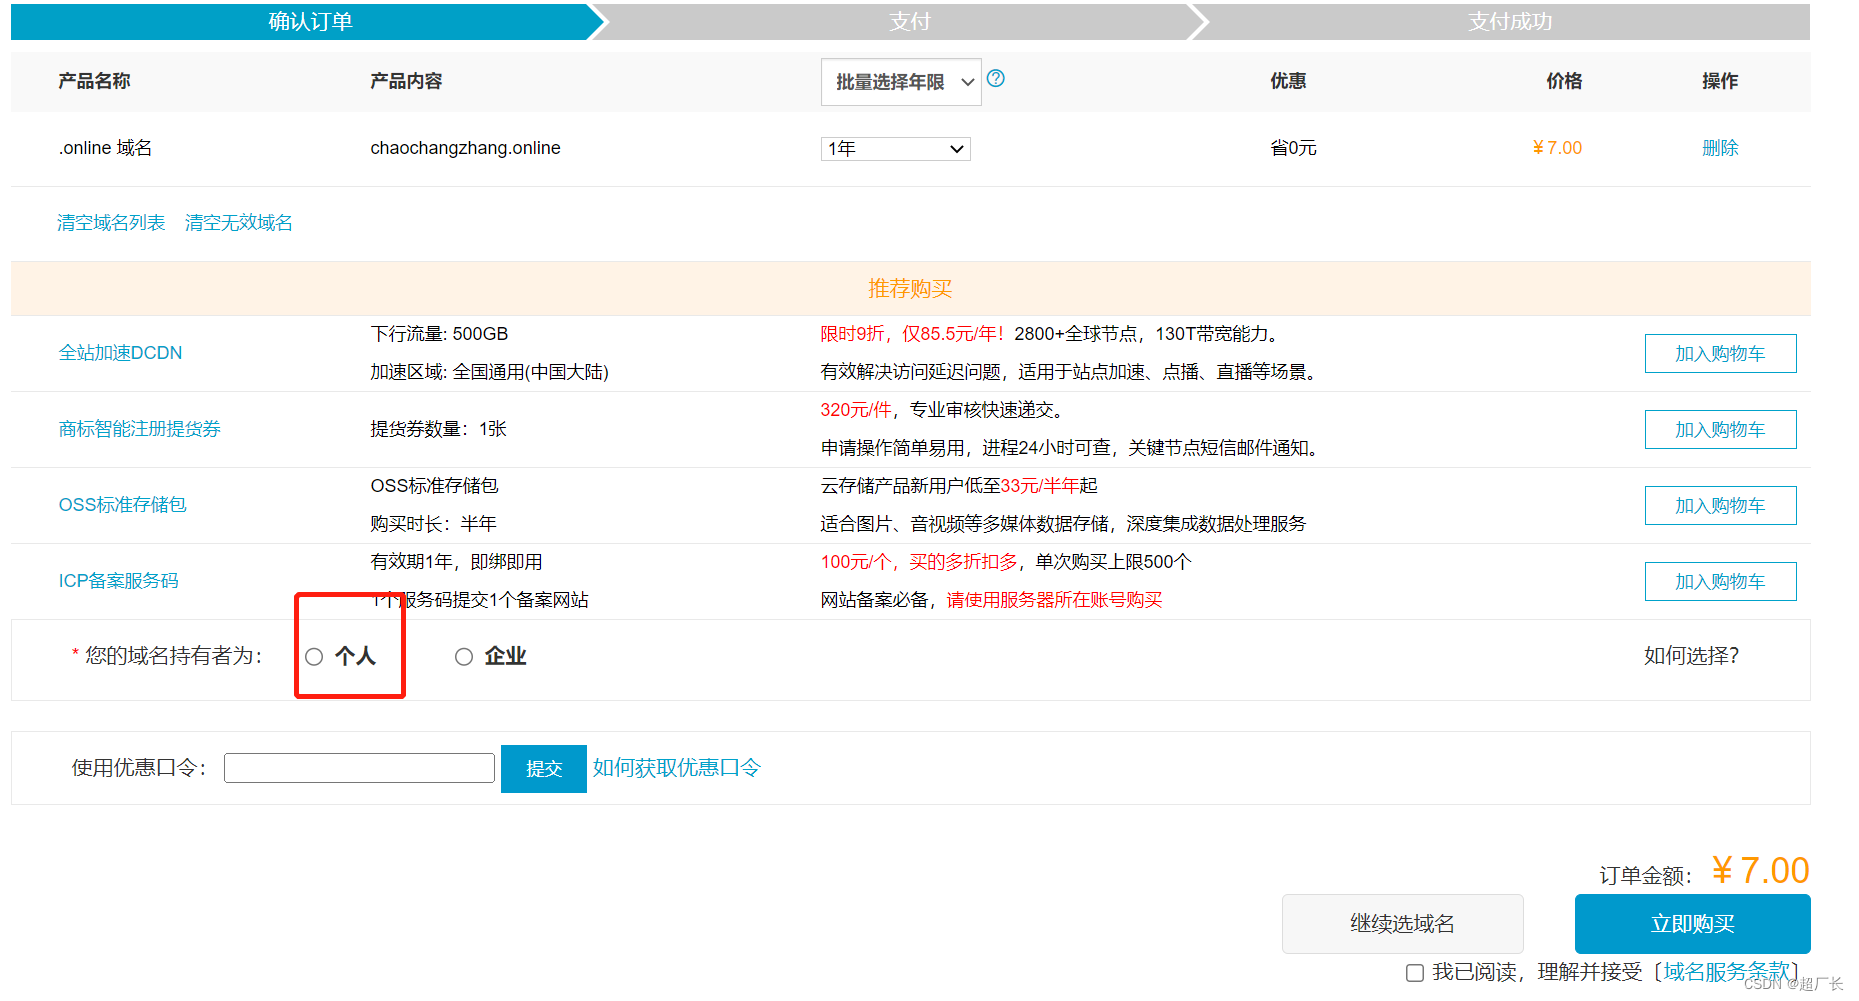Screen dimensions: 1859x1001
Task: Click the help question mark icon
Action: pos(995,78)
